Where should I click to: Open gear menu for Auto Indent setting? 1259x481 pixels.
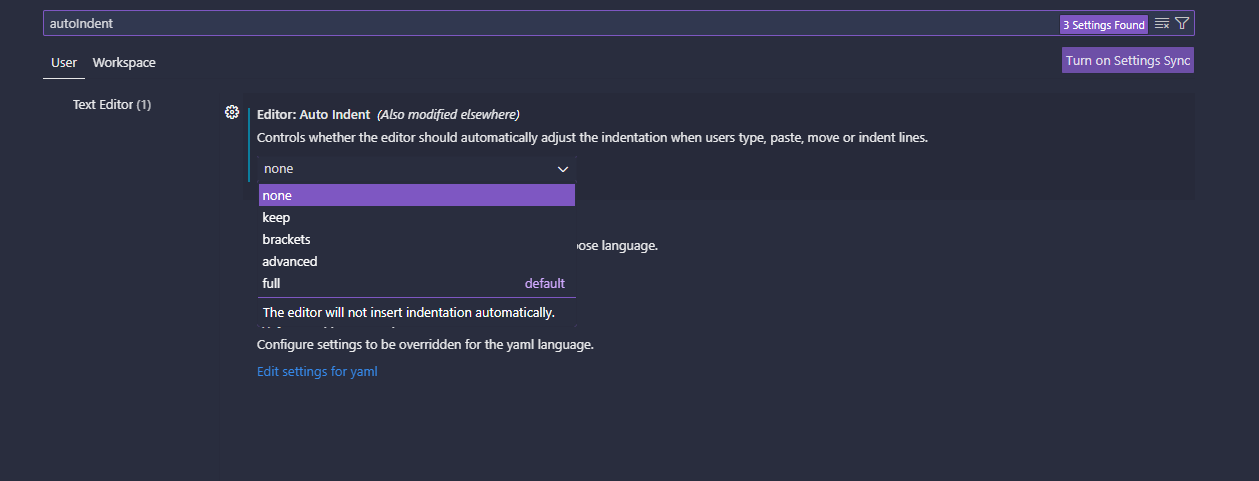232,112
